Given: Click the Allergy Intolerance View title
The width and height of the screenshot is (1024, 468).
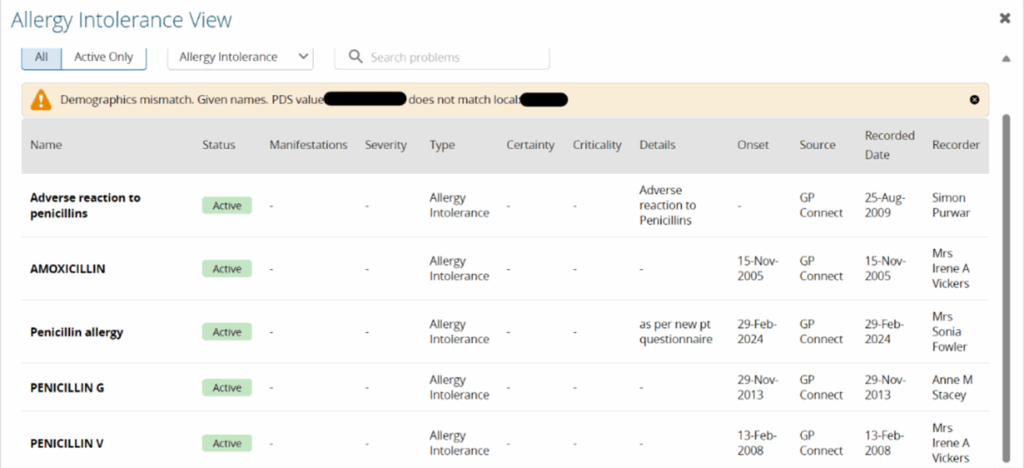Looking at the screenshot, I should (121, 20).
